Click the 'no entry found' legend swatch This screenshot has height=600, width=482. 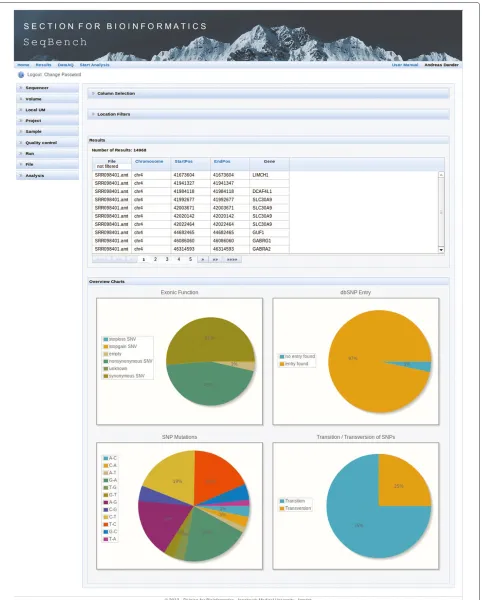point(282,356)
